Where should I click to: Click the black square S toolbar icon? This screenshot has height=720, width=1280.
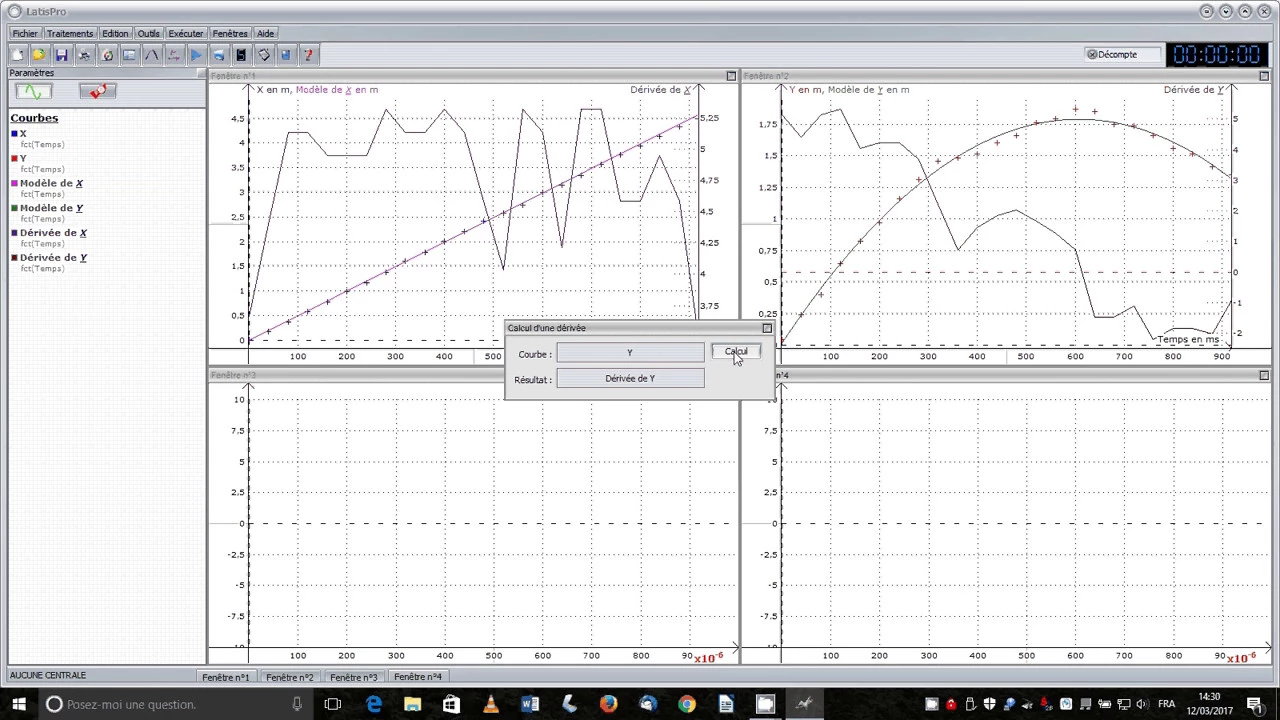click(x=241, y=55)
